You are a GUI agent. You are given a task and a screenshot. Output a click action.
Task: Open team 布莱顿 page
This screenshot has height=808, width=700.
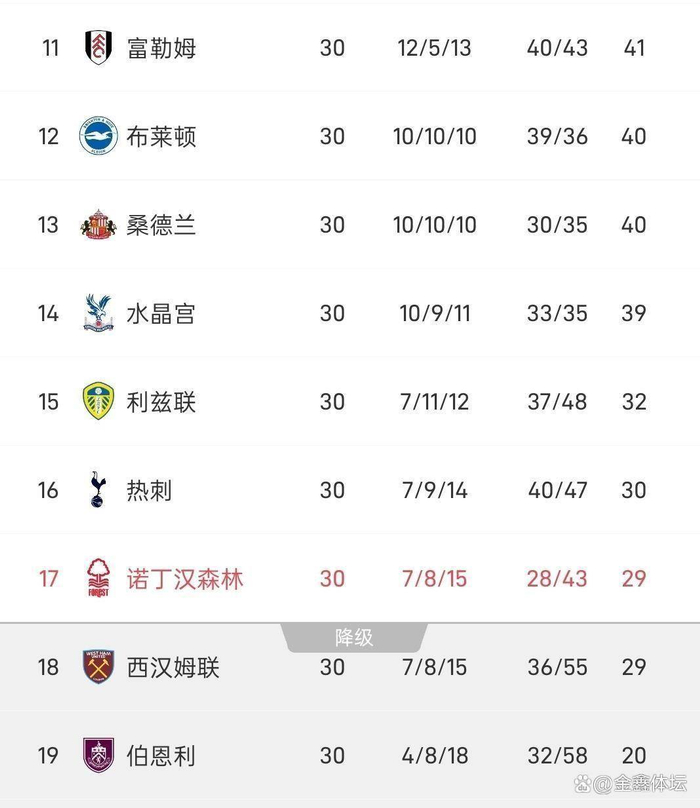pos(161,136)
